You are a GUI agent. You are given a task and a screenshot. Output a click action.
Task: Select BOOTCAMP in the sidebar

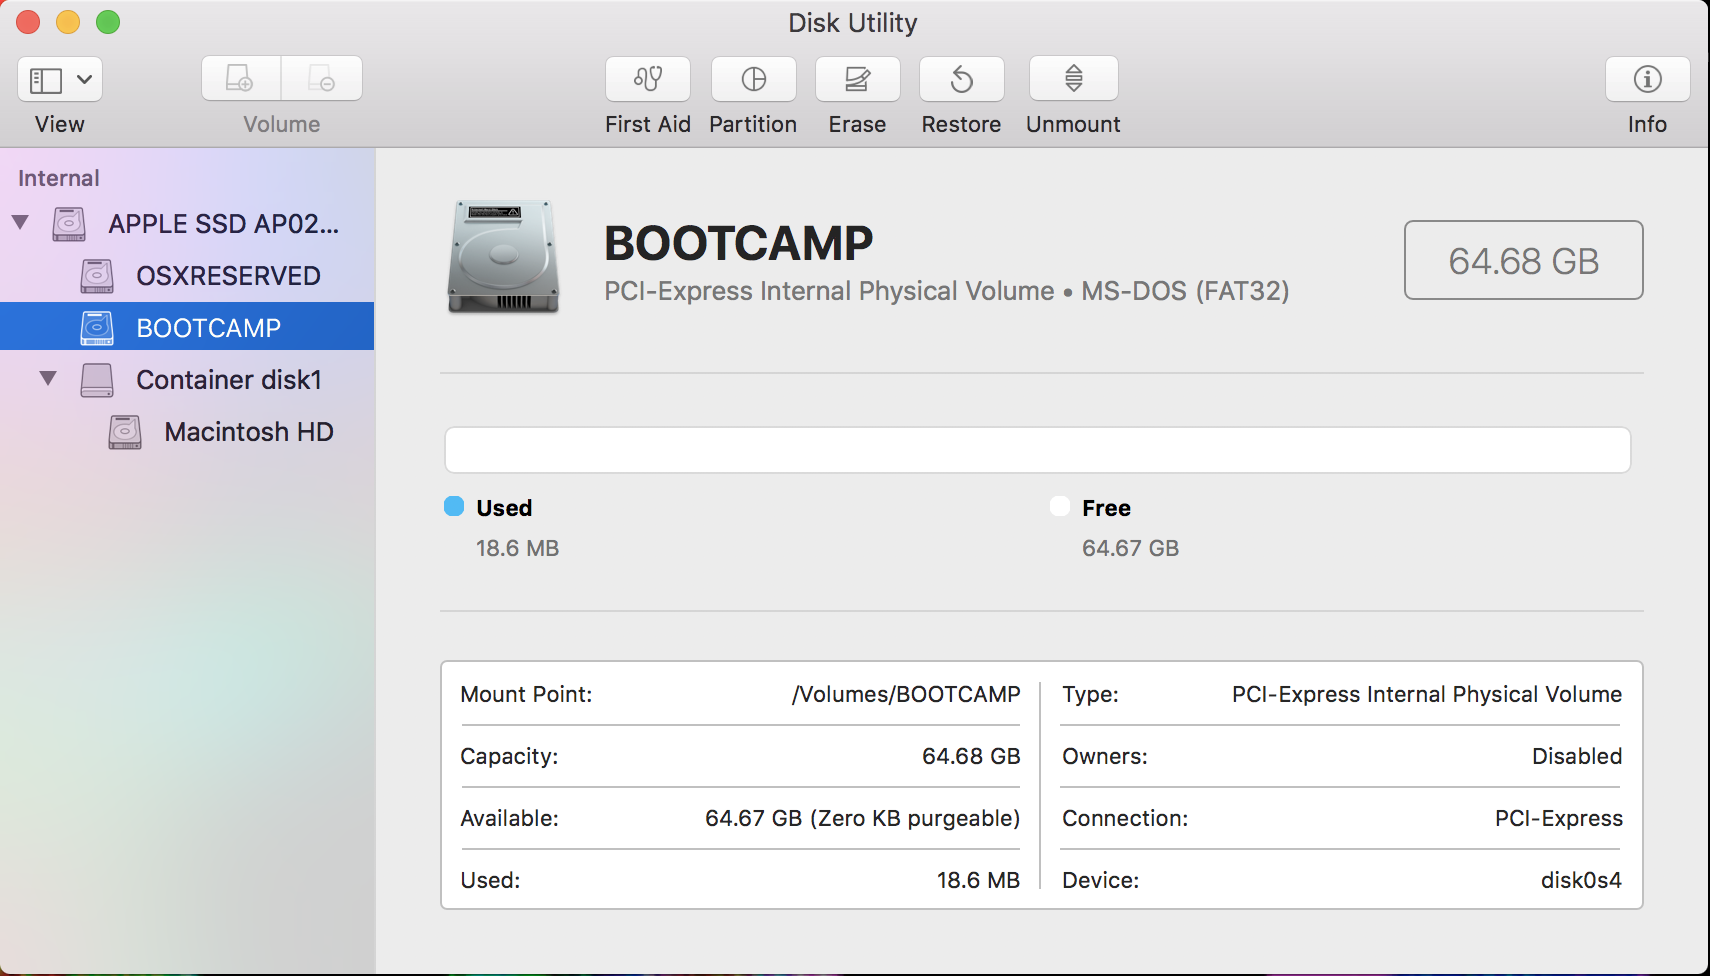coord(187,326)
